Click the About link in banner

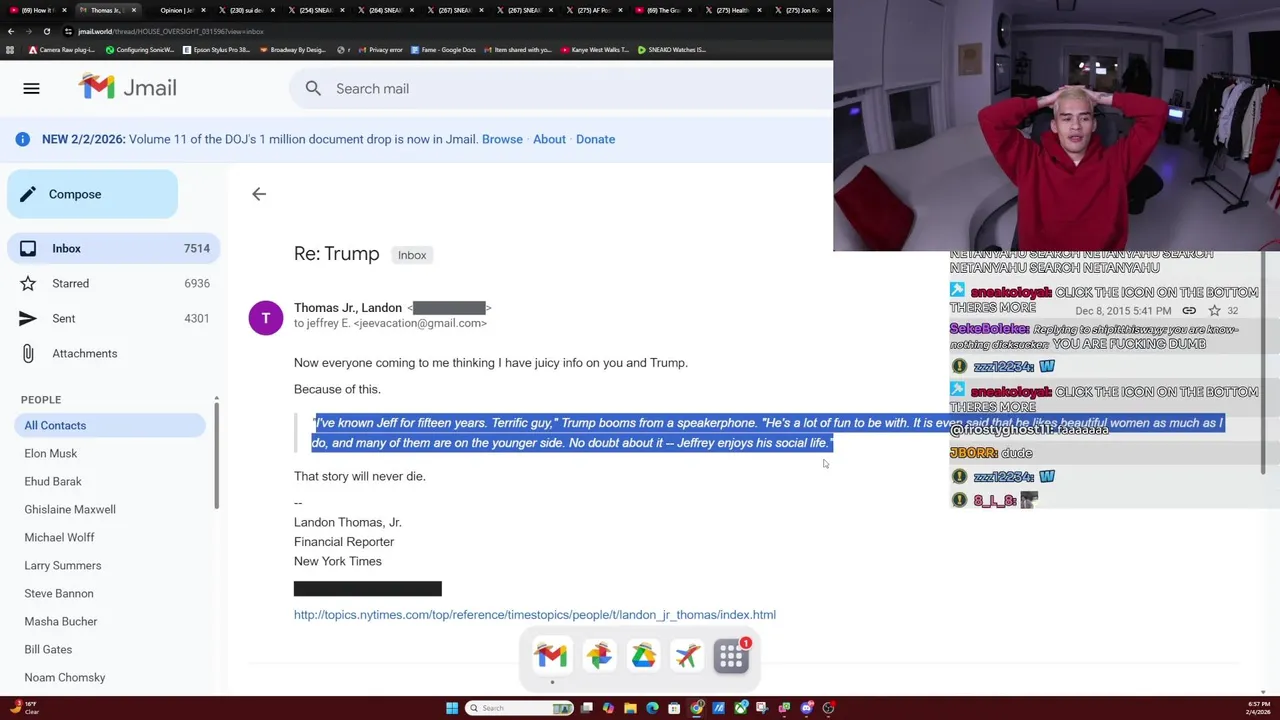click(549, 139)
